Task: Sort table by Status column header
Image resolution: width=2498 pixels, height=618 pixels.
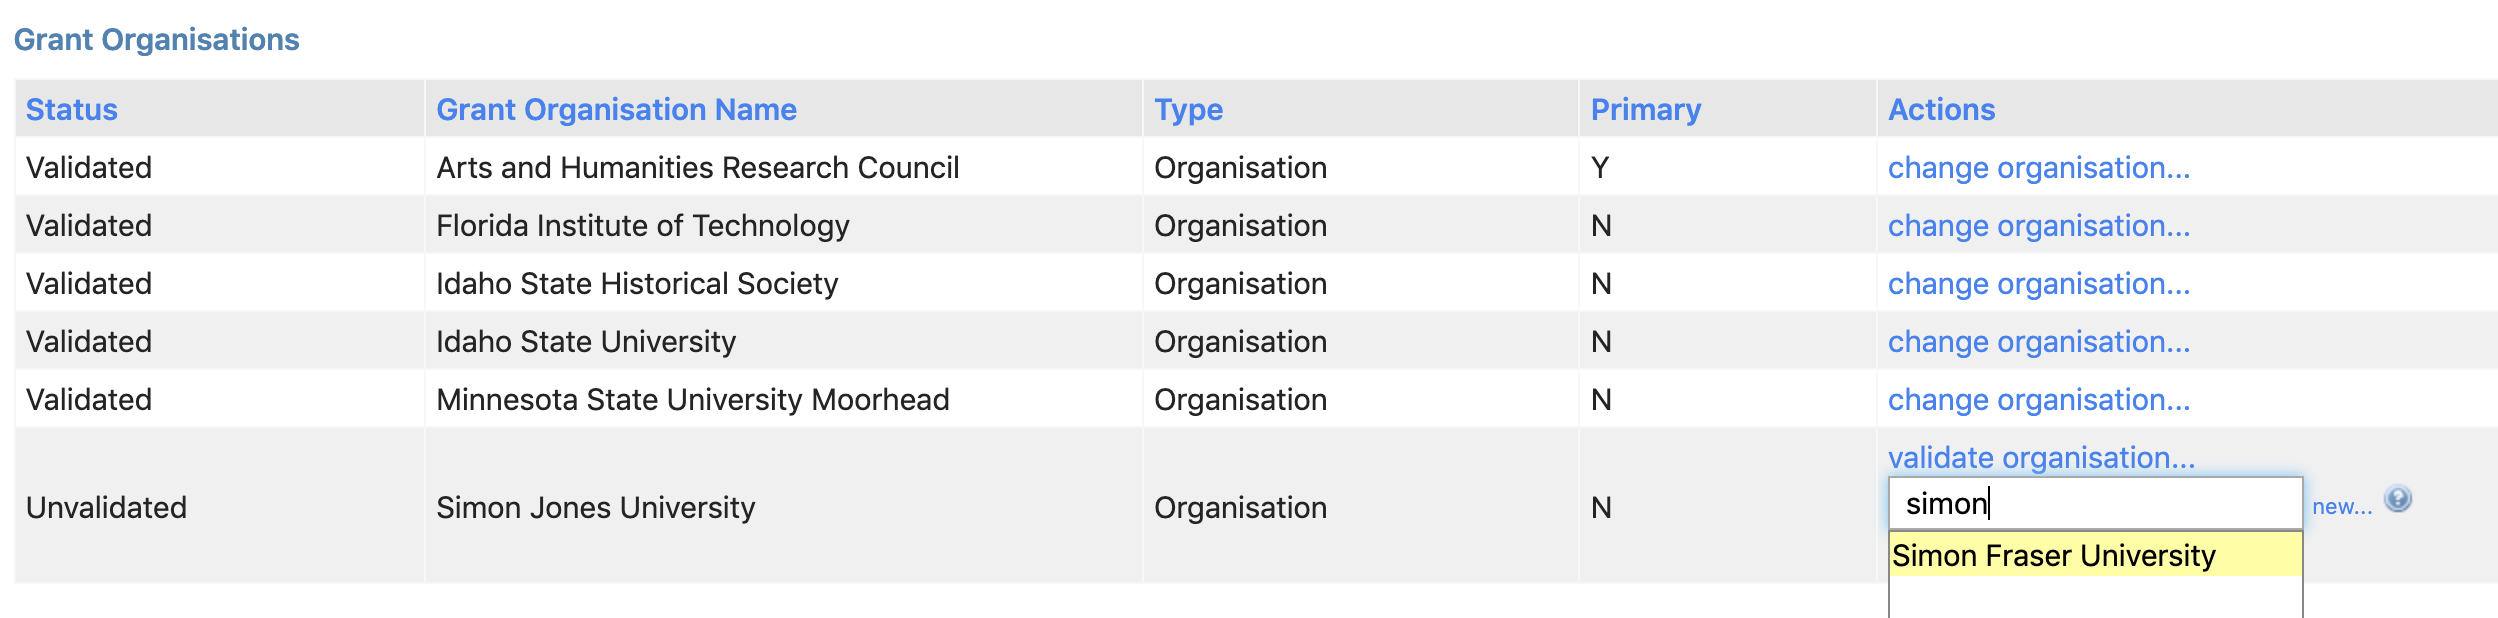Action: tap(72, 109)
